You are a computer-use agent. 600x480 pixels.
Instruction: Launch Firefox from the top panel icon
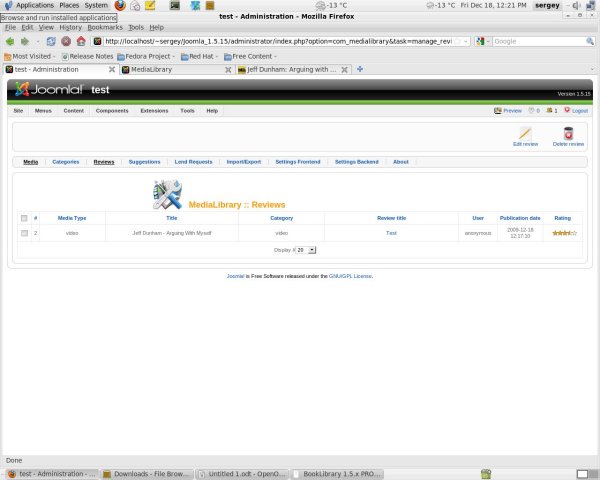[x=120, y=5]
